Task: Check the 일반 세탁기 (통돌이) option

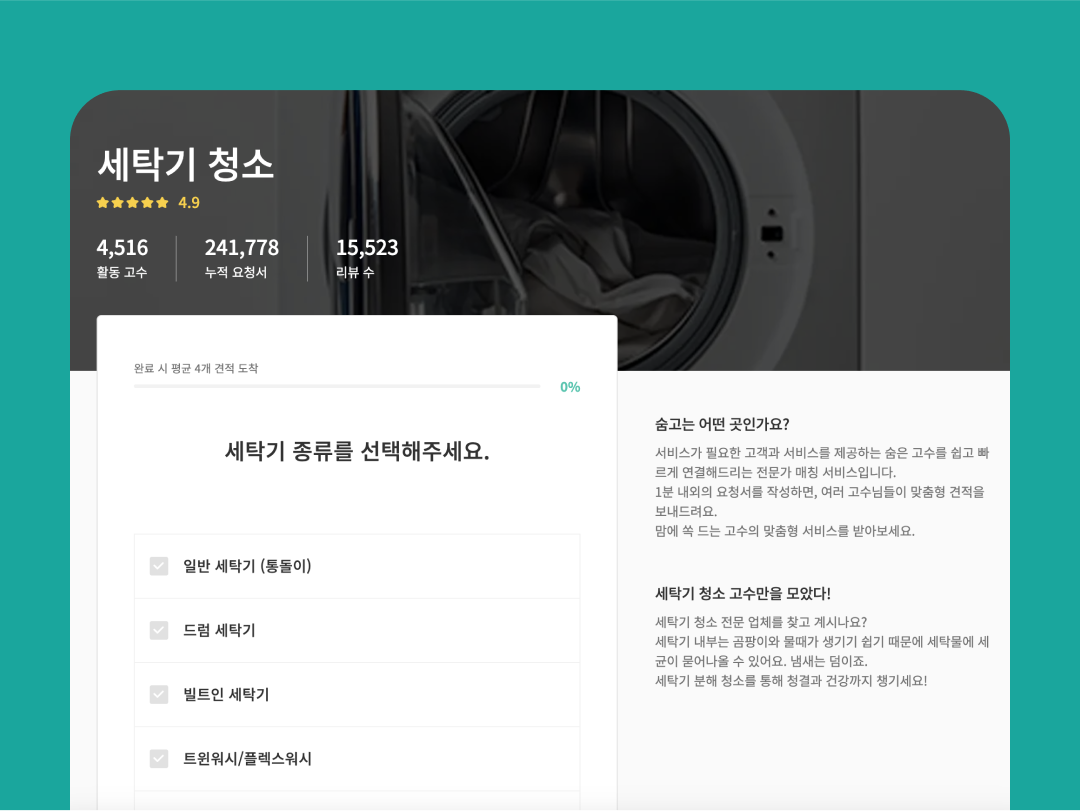Action: coord(158,565)
